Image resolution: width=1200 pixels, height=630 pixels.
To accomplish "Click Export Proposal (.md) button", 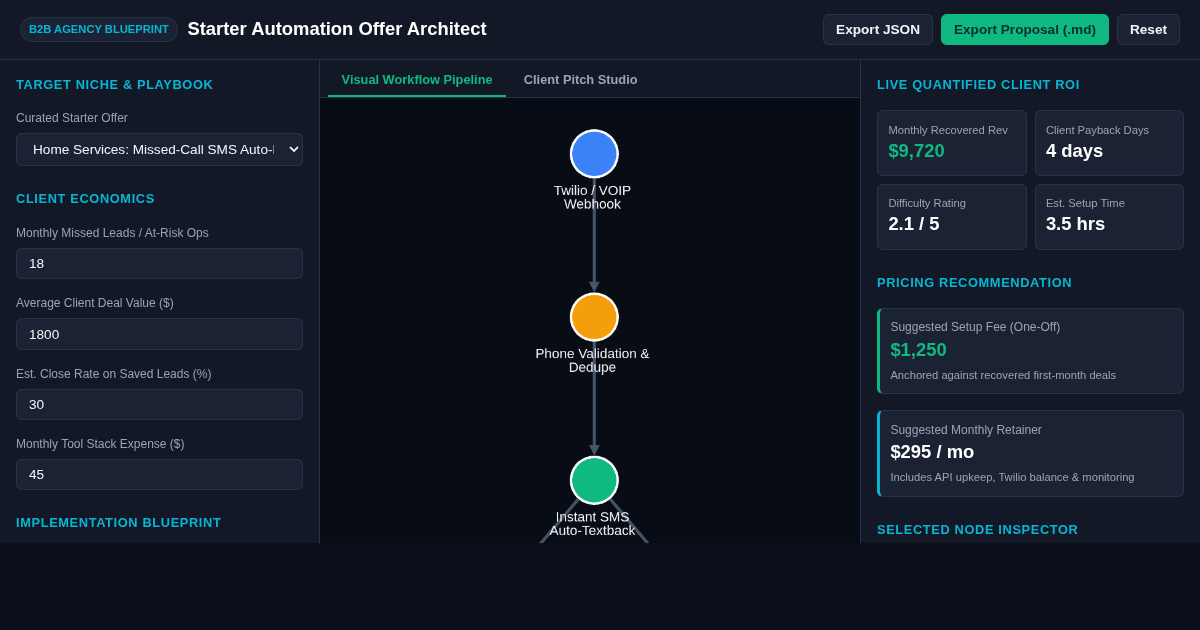I will (x=1025, y=29).
